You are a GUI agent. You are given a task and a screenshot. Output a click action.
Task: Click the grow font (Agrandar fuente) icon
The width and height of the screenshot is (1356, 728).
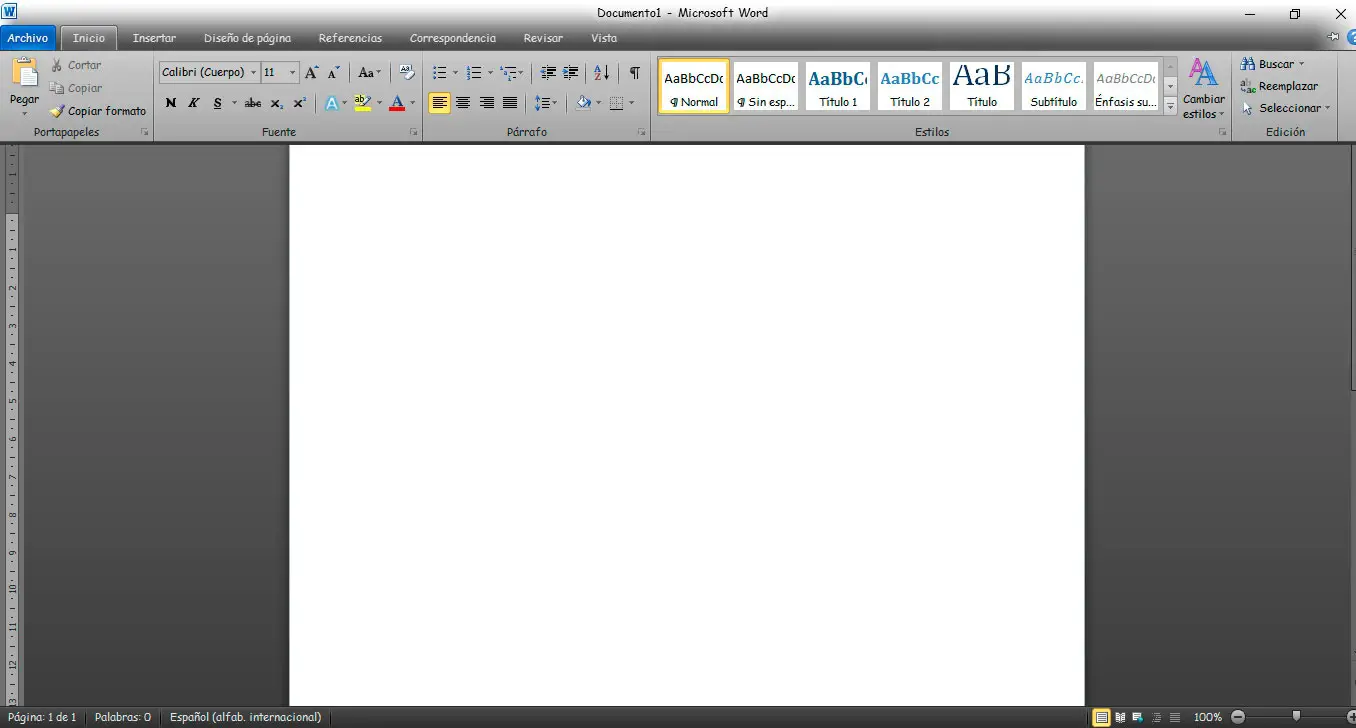[312, 72]
